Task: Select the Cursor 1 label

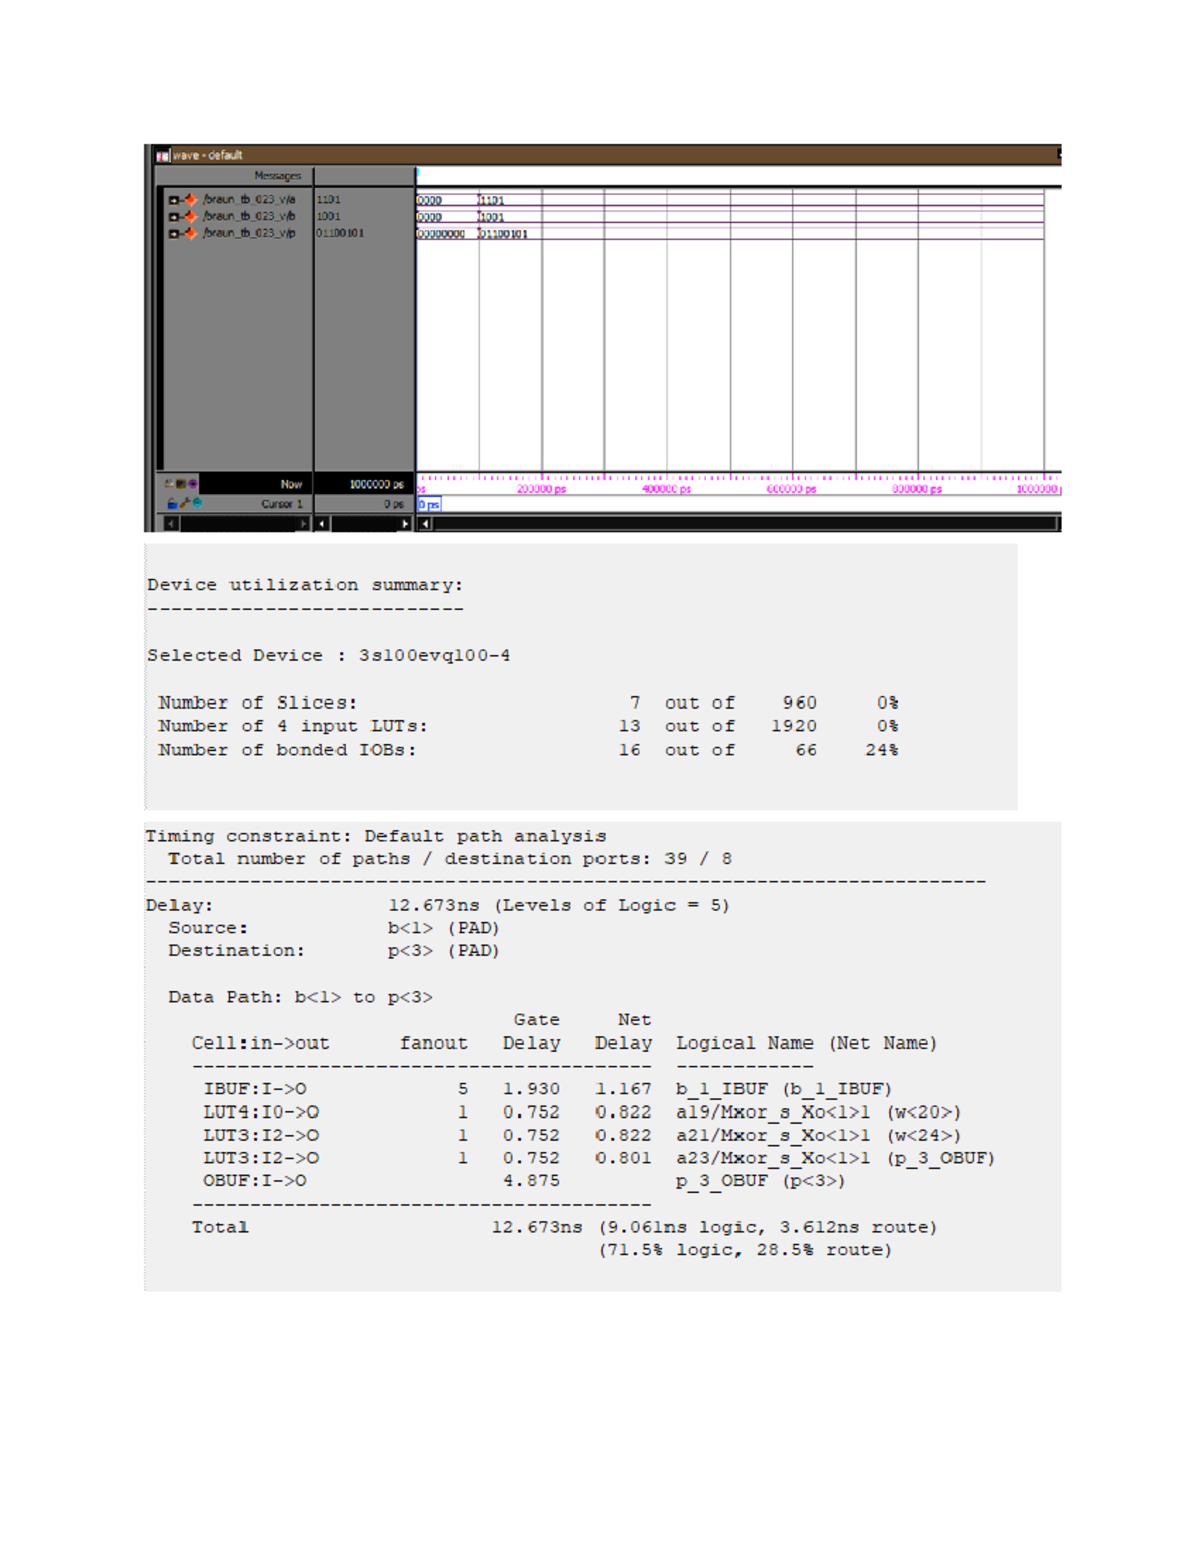Action: point(282,504)
